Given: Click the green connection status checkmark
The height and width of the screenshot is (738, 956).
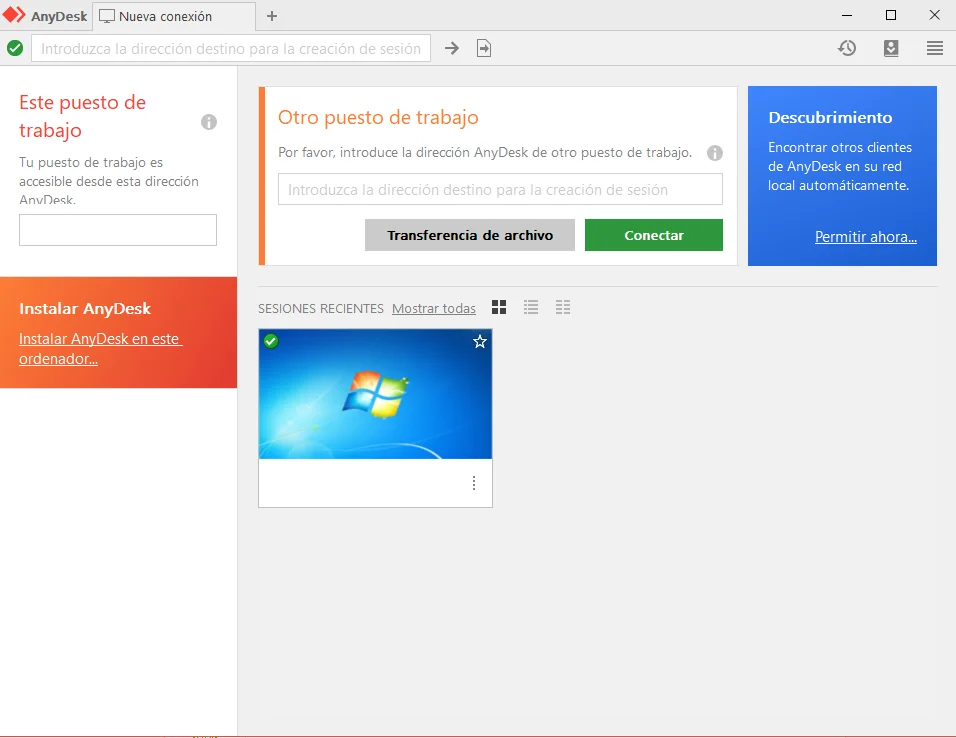Looking at the screenshot, I should click(x=15, y=48).
